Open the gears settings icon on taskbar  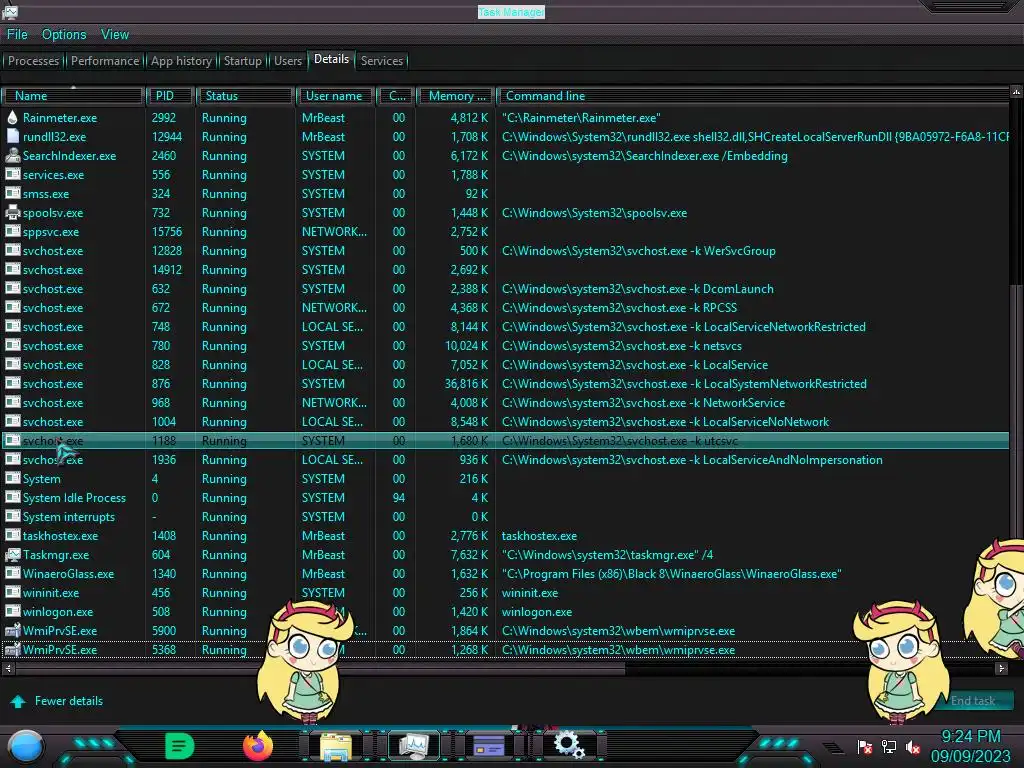(x=569, y=744)
